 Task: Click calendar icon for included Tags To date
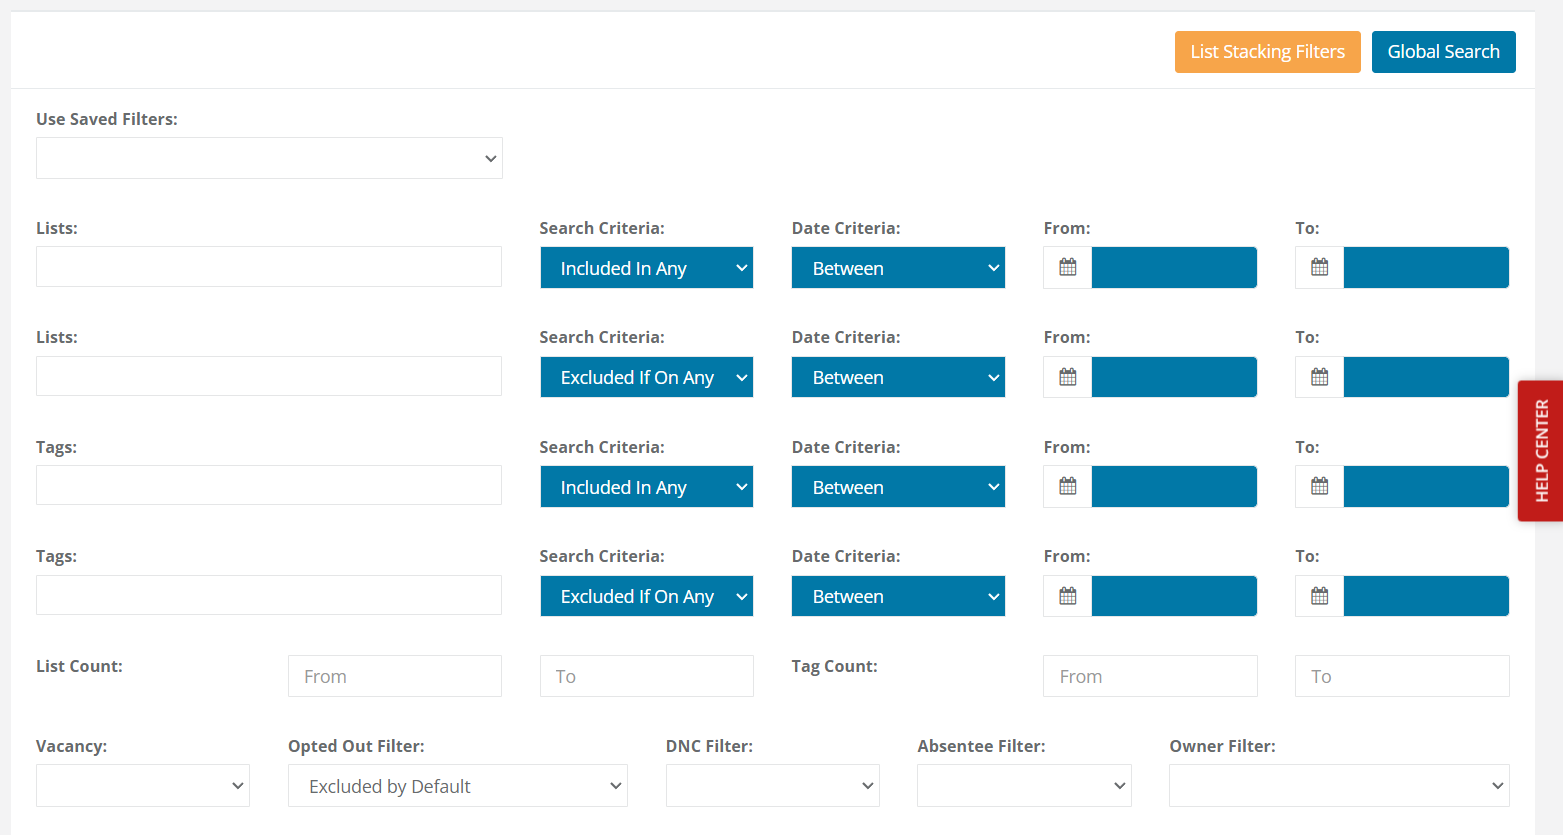[x=1319, y=487]
